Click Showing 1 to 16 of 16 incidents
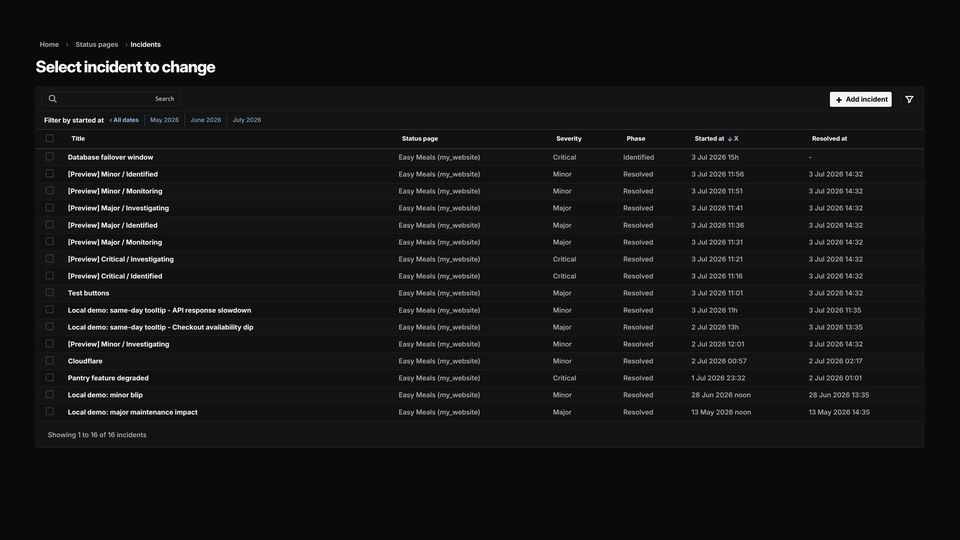The width and height of the screenshot is (960, 540). point(97,435)
